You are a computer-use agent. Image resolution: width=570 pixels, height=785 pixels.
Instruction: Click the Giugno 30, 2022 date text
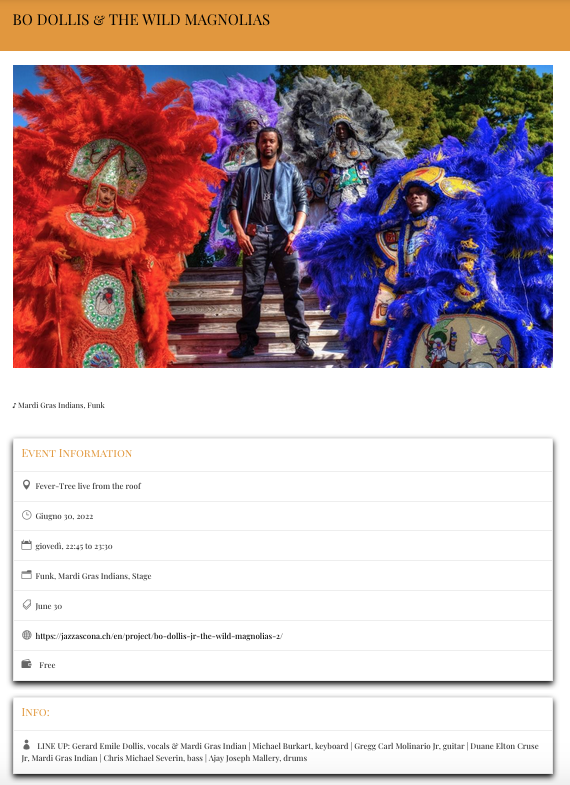tap(64, 516)
